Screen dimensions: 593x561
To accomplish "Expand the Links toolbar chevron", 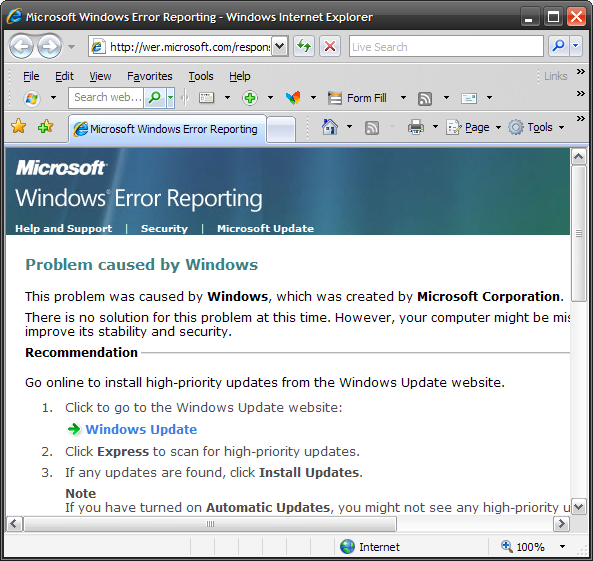I will pos(581,72).
